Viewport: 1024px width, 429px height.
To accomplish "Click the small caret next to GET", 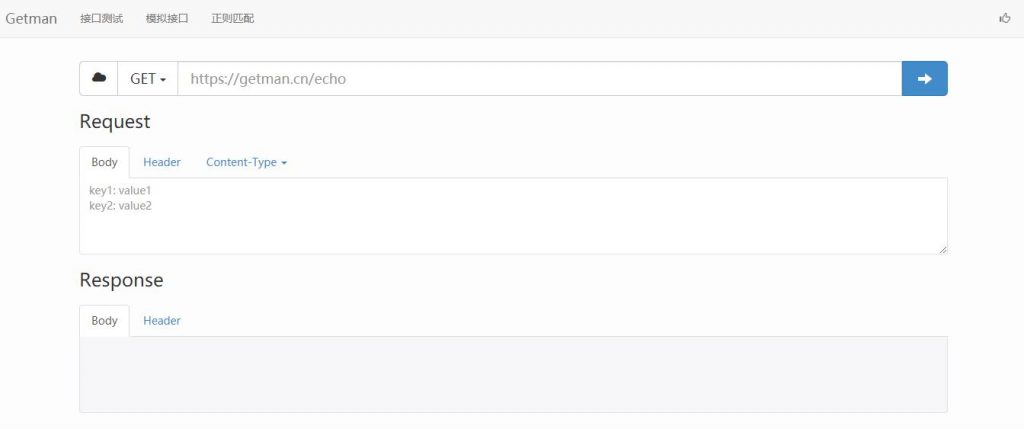I will click(163, 80).
